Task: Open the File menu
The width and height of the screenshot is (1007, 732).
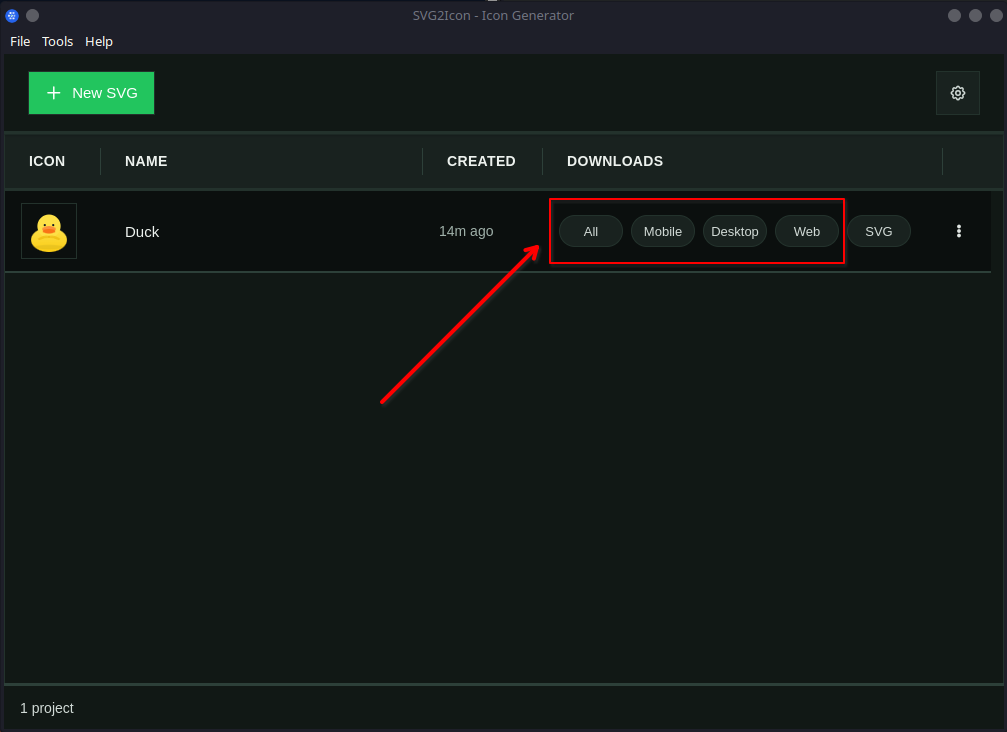Action: coord(19,41)
